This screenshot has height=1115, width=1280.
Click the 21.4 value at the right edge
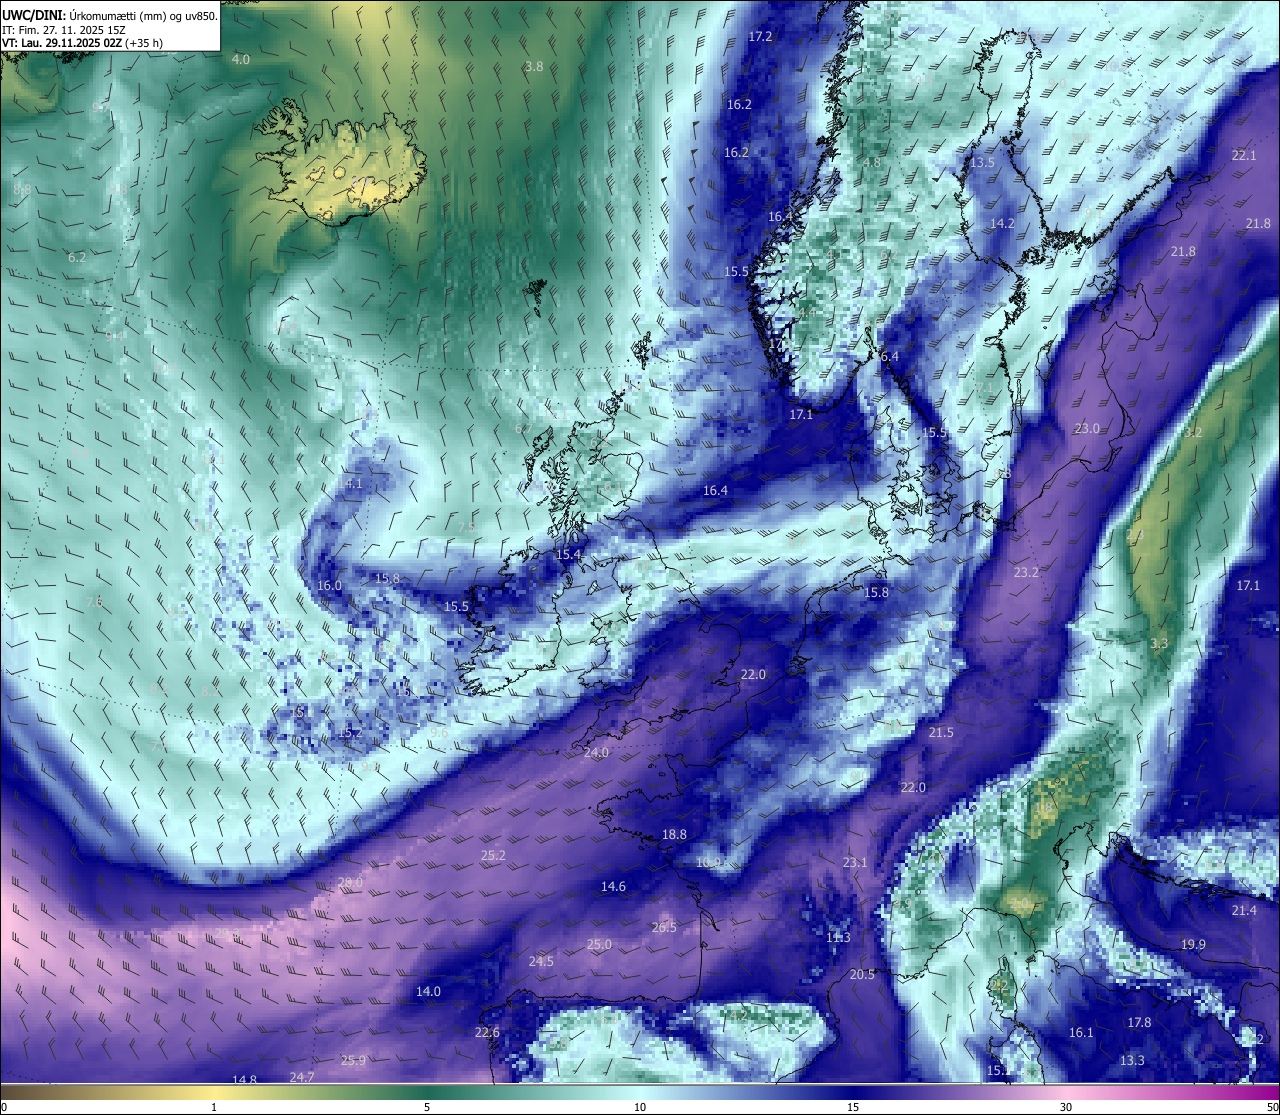tap(1244, 911)
